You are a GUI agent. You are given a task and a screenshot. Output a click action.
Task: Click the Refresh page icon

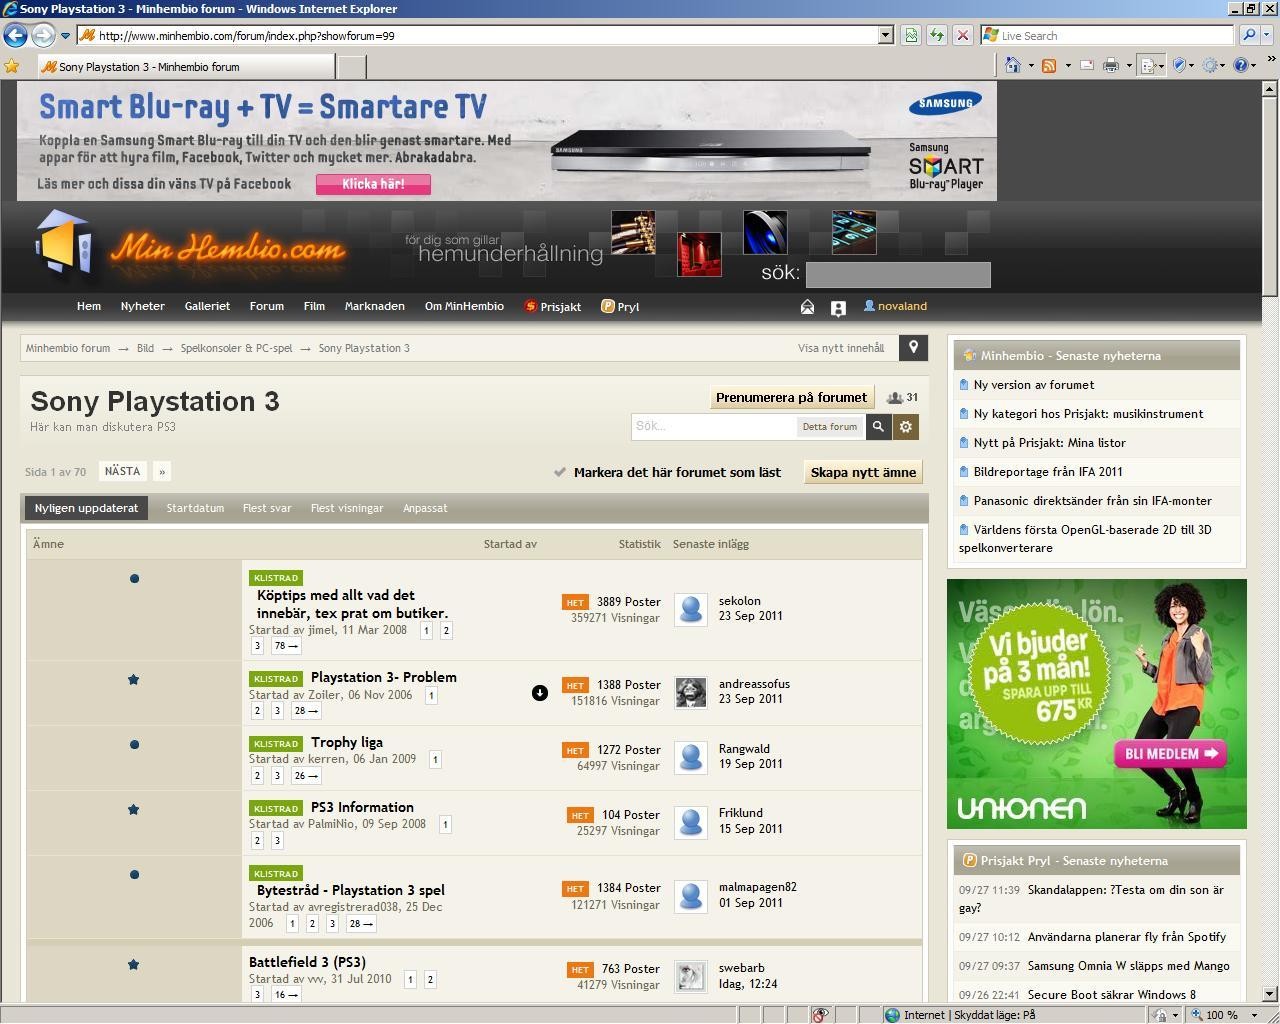tap(937, 35)
